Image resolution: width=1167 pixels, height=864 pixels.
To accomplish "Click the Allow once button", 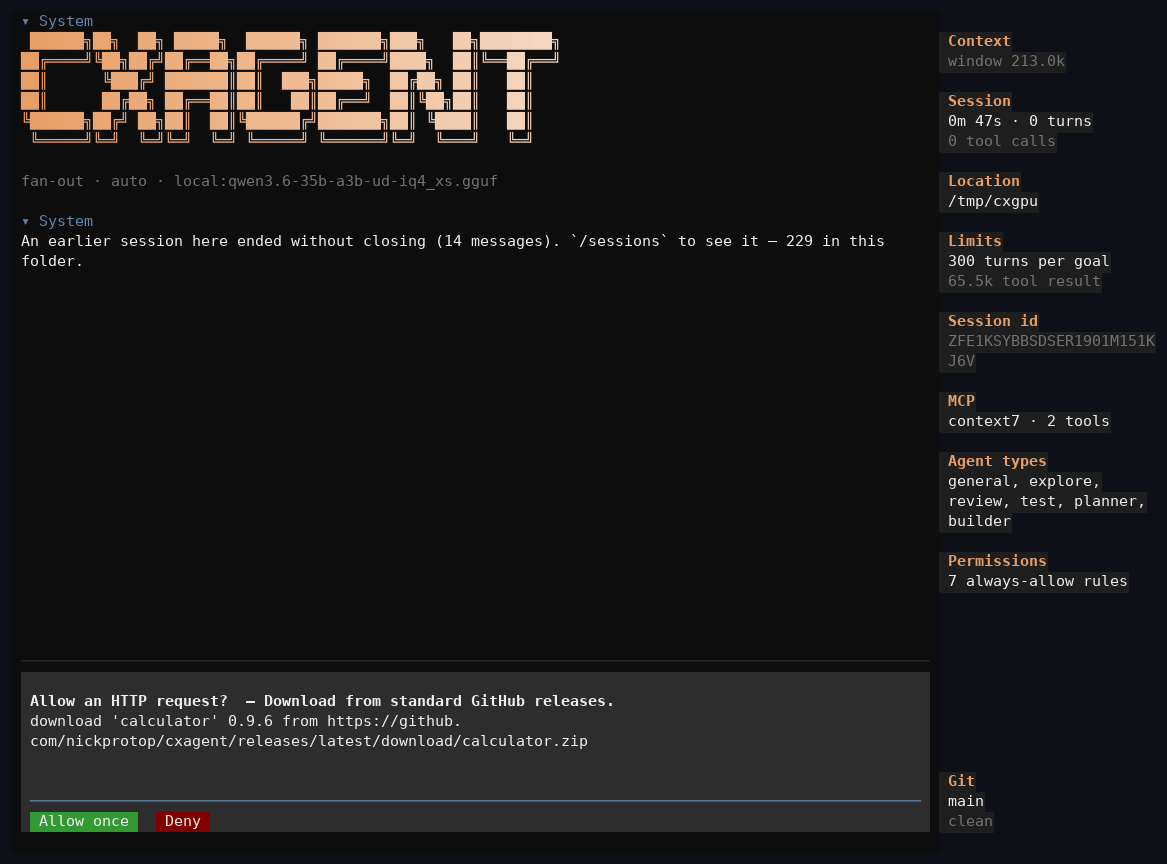I will pos(83,821).
